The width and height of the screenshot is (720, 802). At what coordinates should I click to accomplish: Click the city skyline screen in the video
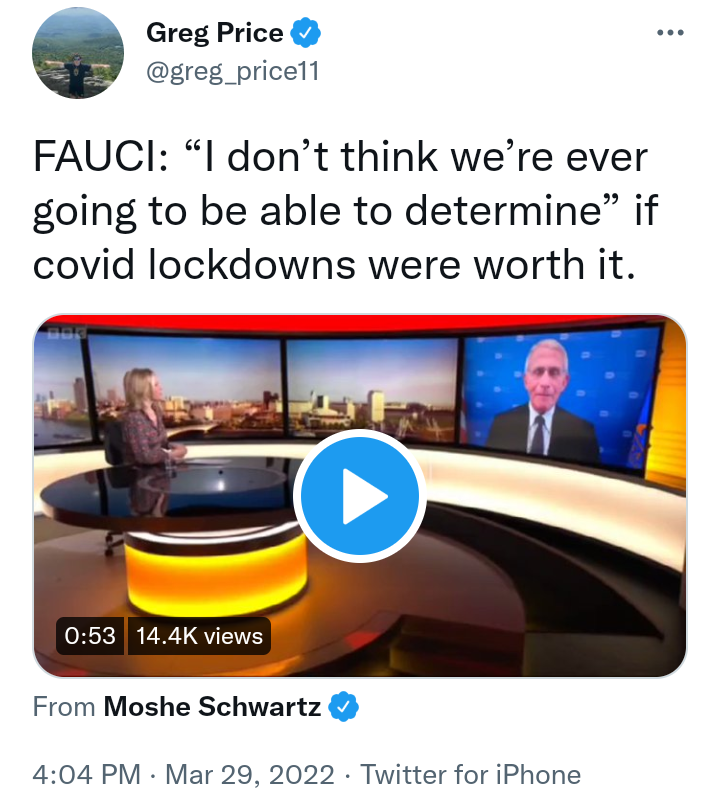click(372, 390)
